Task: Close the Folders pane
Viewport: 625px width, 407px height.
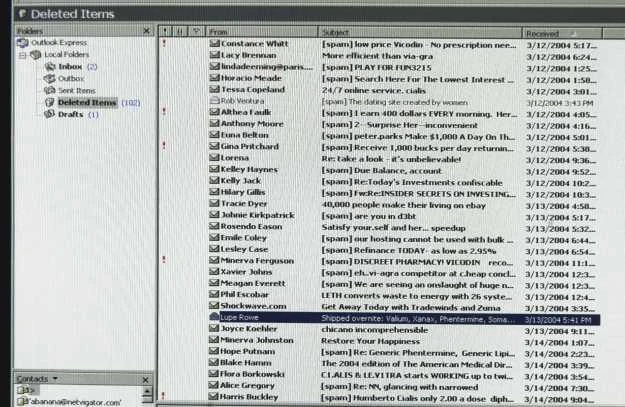Action: click(x=146, y=32)
